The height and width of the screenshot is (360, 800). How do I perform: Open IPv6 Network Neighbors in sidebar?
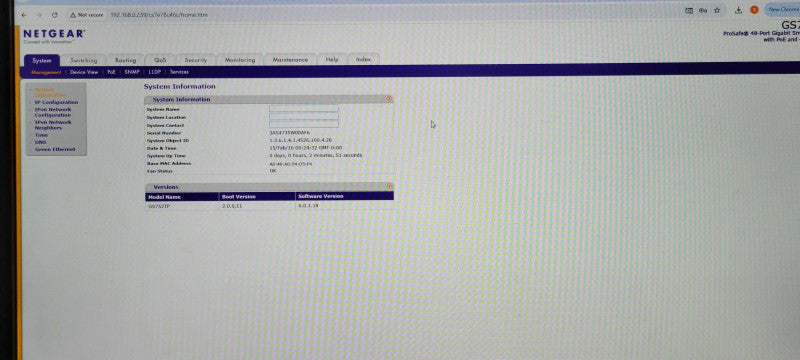click(53, 125)
